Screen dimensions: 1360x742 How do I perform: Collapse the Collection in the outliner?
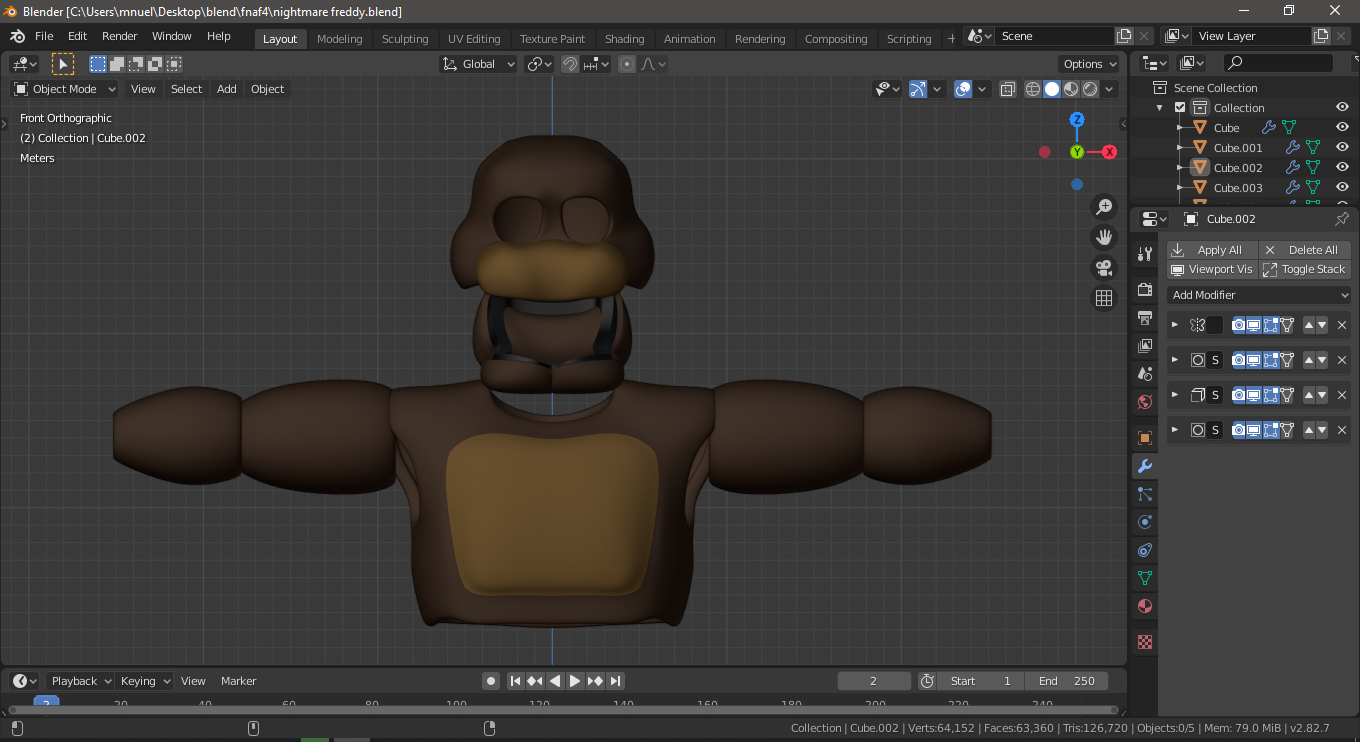pos(1160,108)
